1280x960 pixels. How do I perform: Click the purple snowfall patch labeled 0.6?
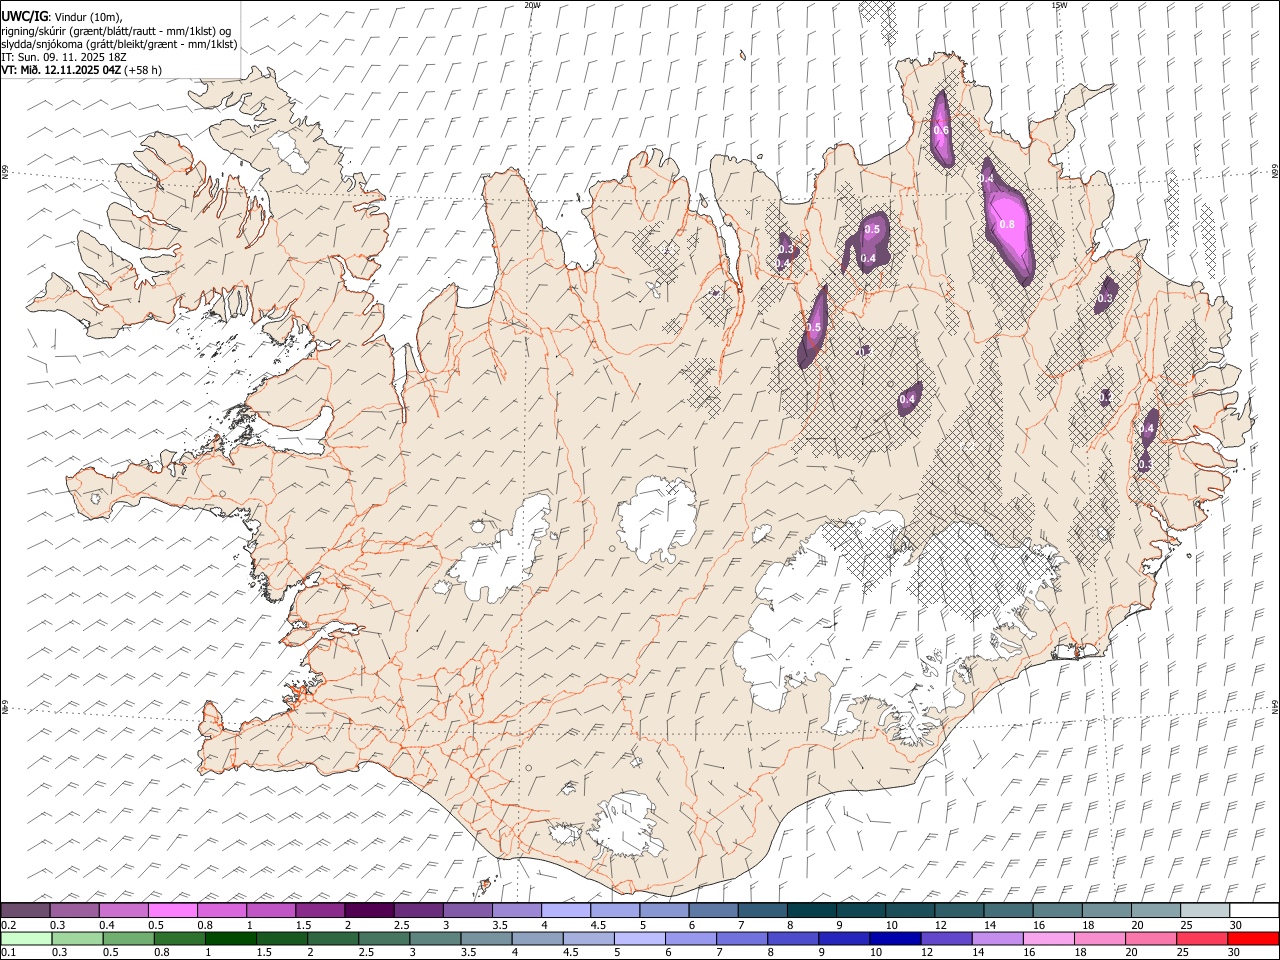941,128
